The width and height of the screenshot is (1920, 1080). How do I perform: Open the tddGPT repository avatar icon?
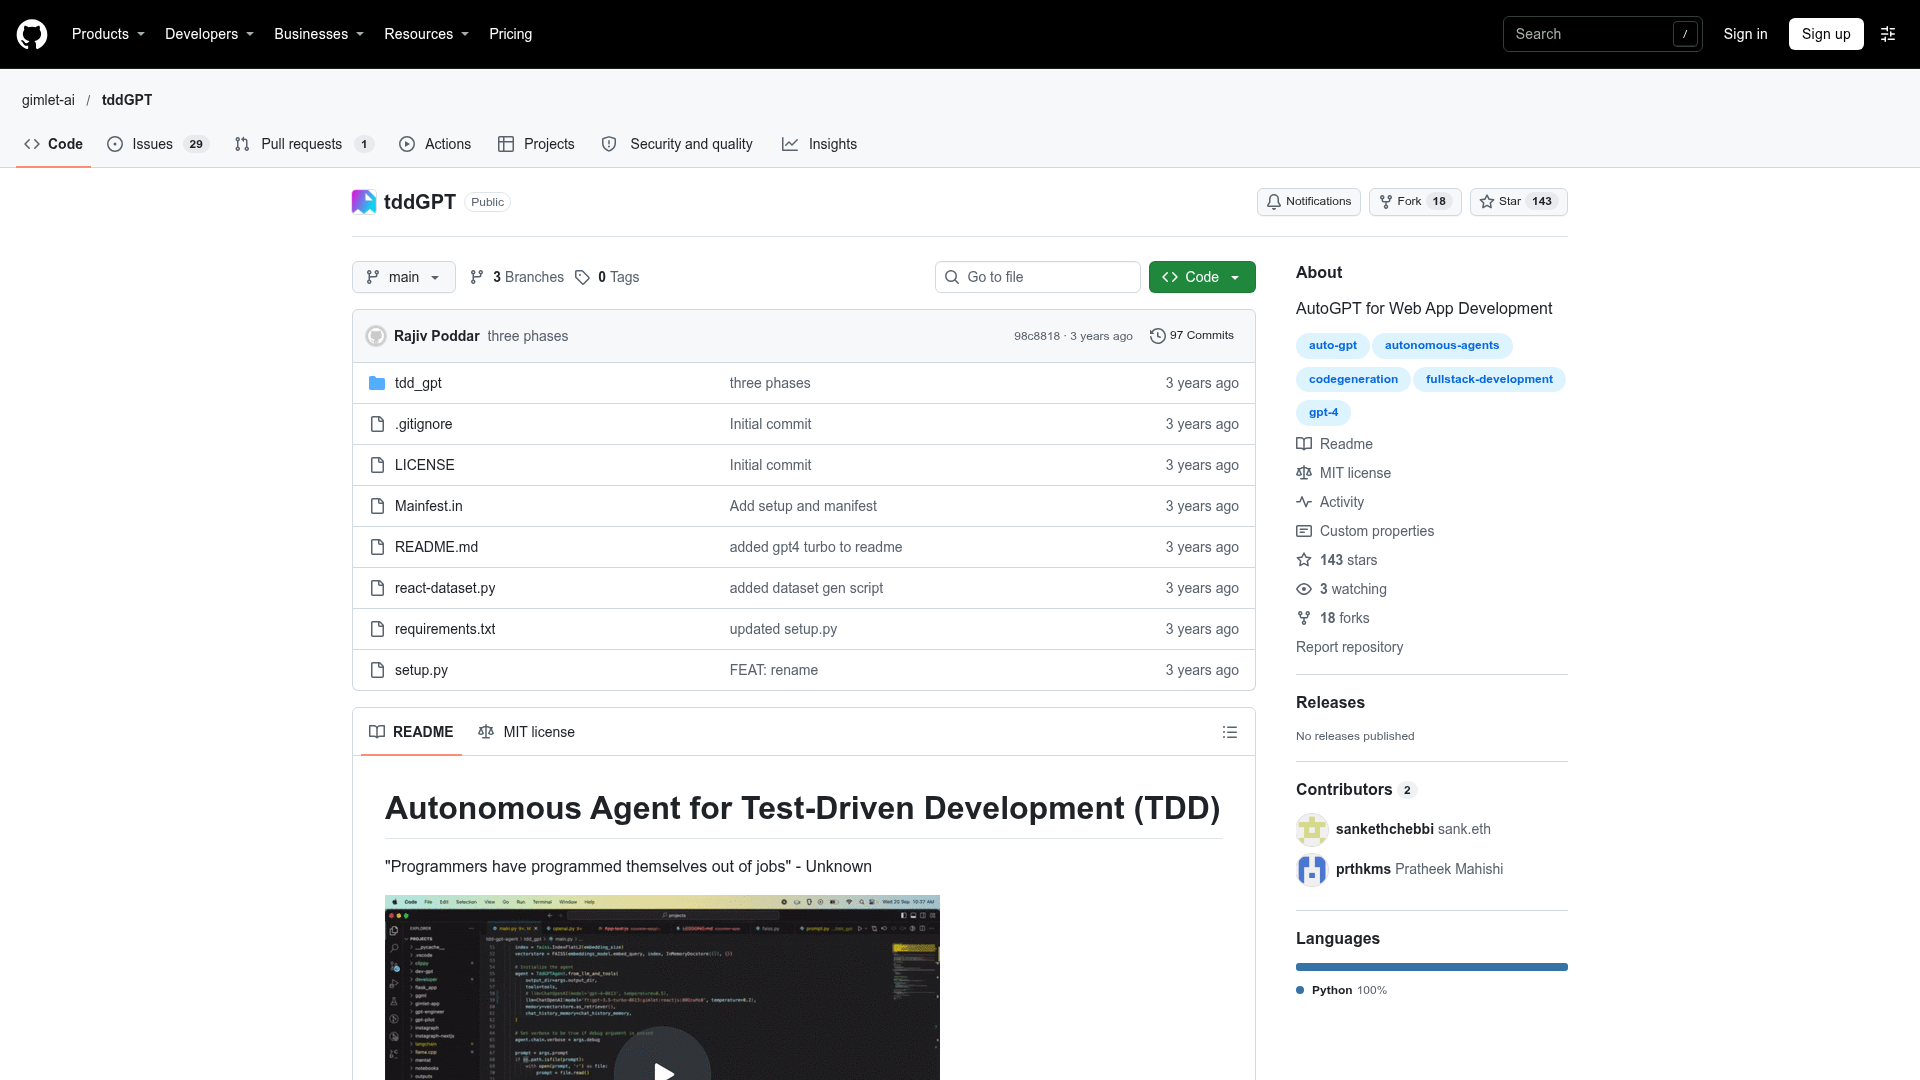364,202
